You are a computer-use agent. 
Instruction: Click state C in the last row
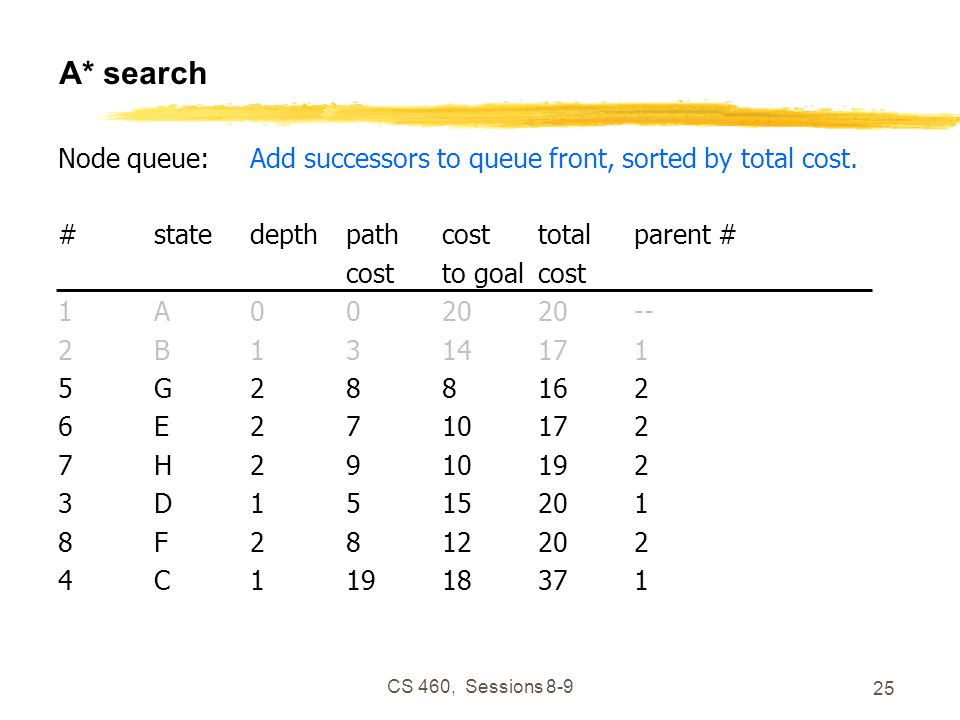pyautogui.click(x=162, y=580)
